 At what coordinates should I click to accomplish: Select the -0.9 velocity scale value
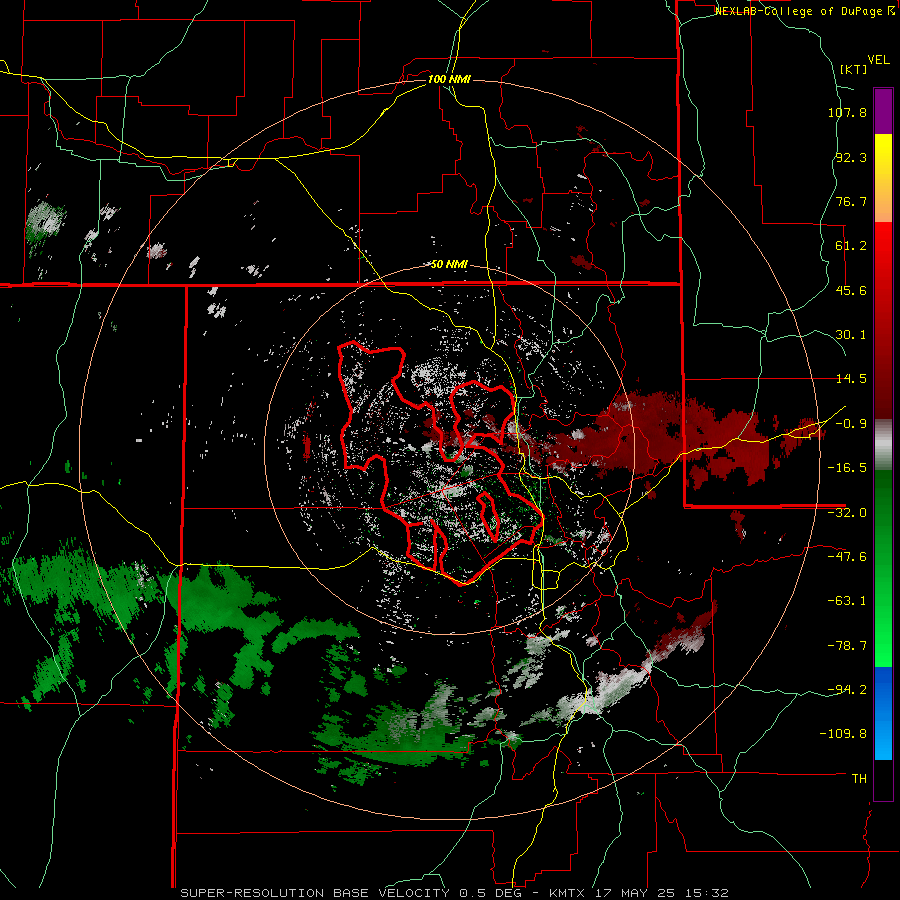tap(851, 424)
